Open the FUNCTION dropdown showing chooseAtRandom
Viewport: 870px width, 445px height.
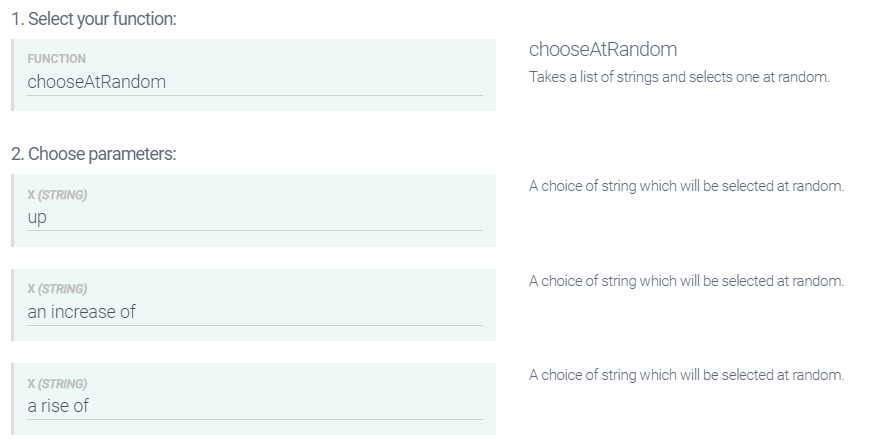255,82
